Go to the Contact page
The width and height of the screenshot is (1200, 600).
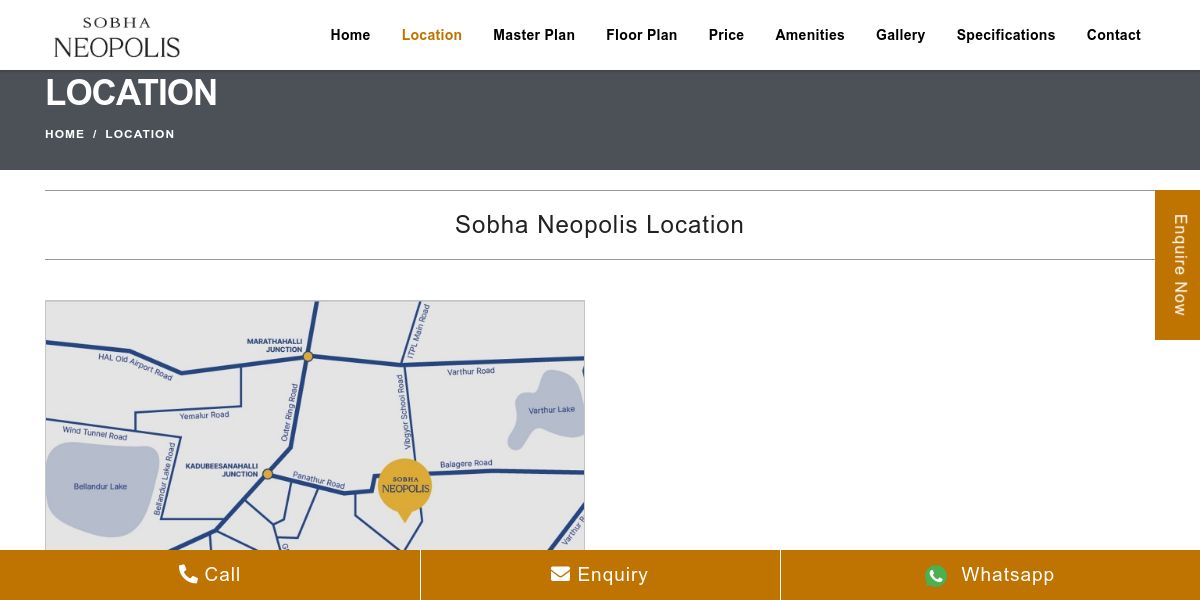1114,35
